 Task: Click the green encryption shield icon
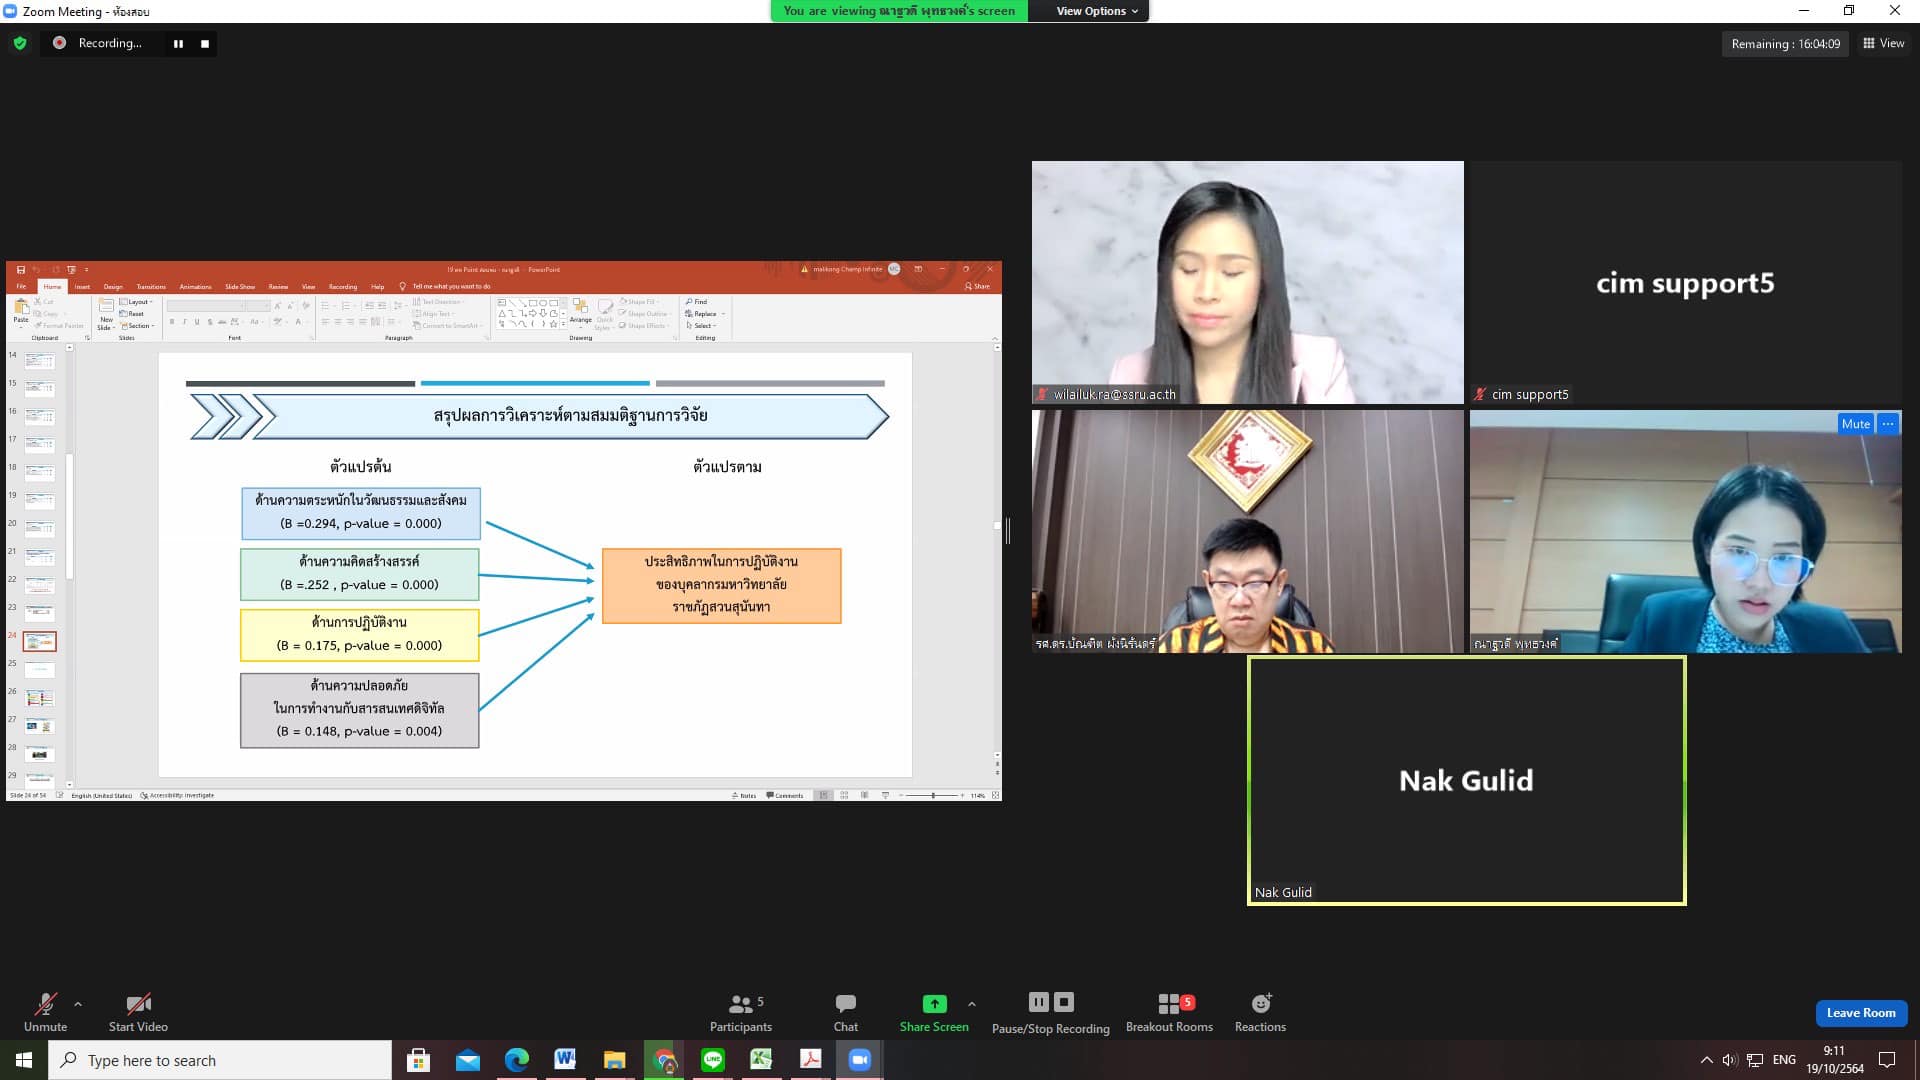tap(20, 43)
